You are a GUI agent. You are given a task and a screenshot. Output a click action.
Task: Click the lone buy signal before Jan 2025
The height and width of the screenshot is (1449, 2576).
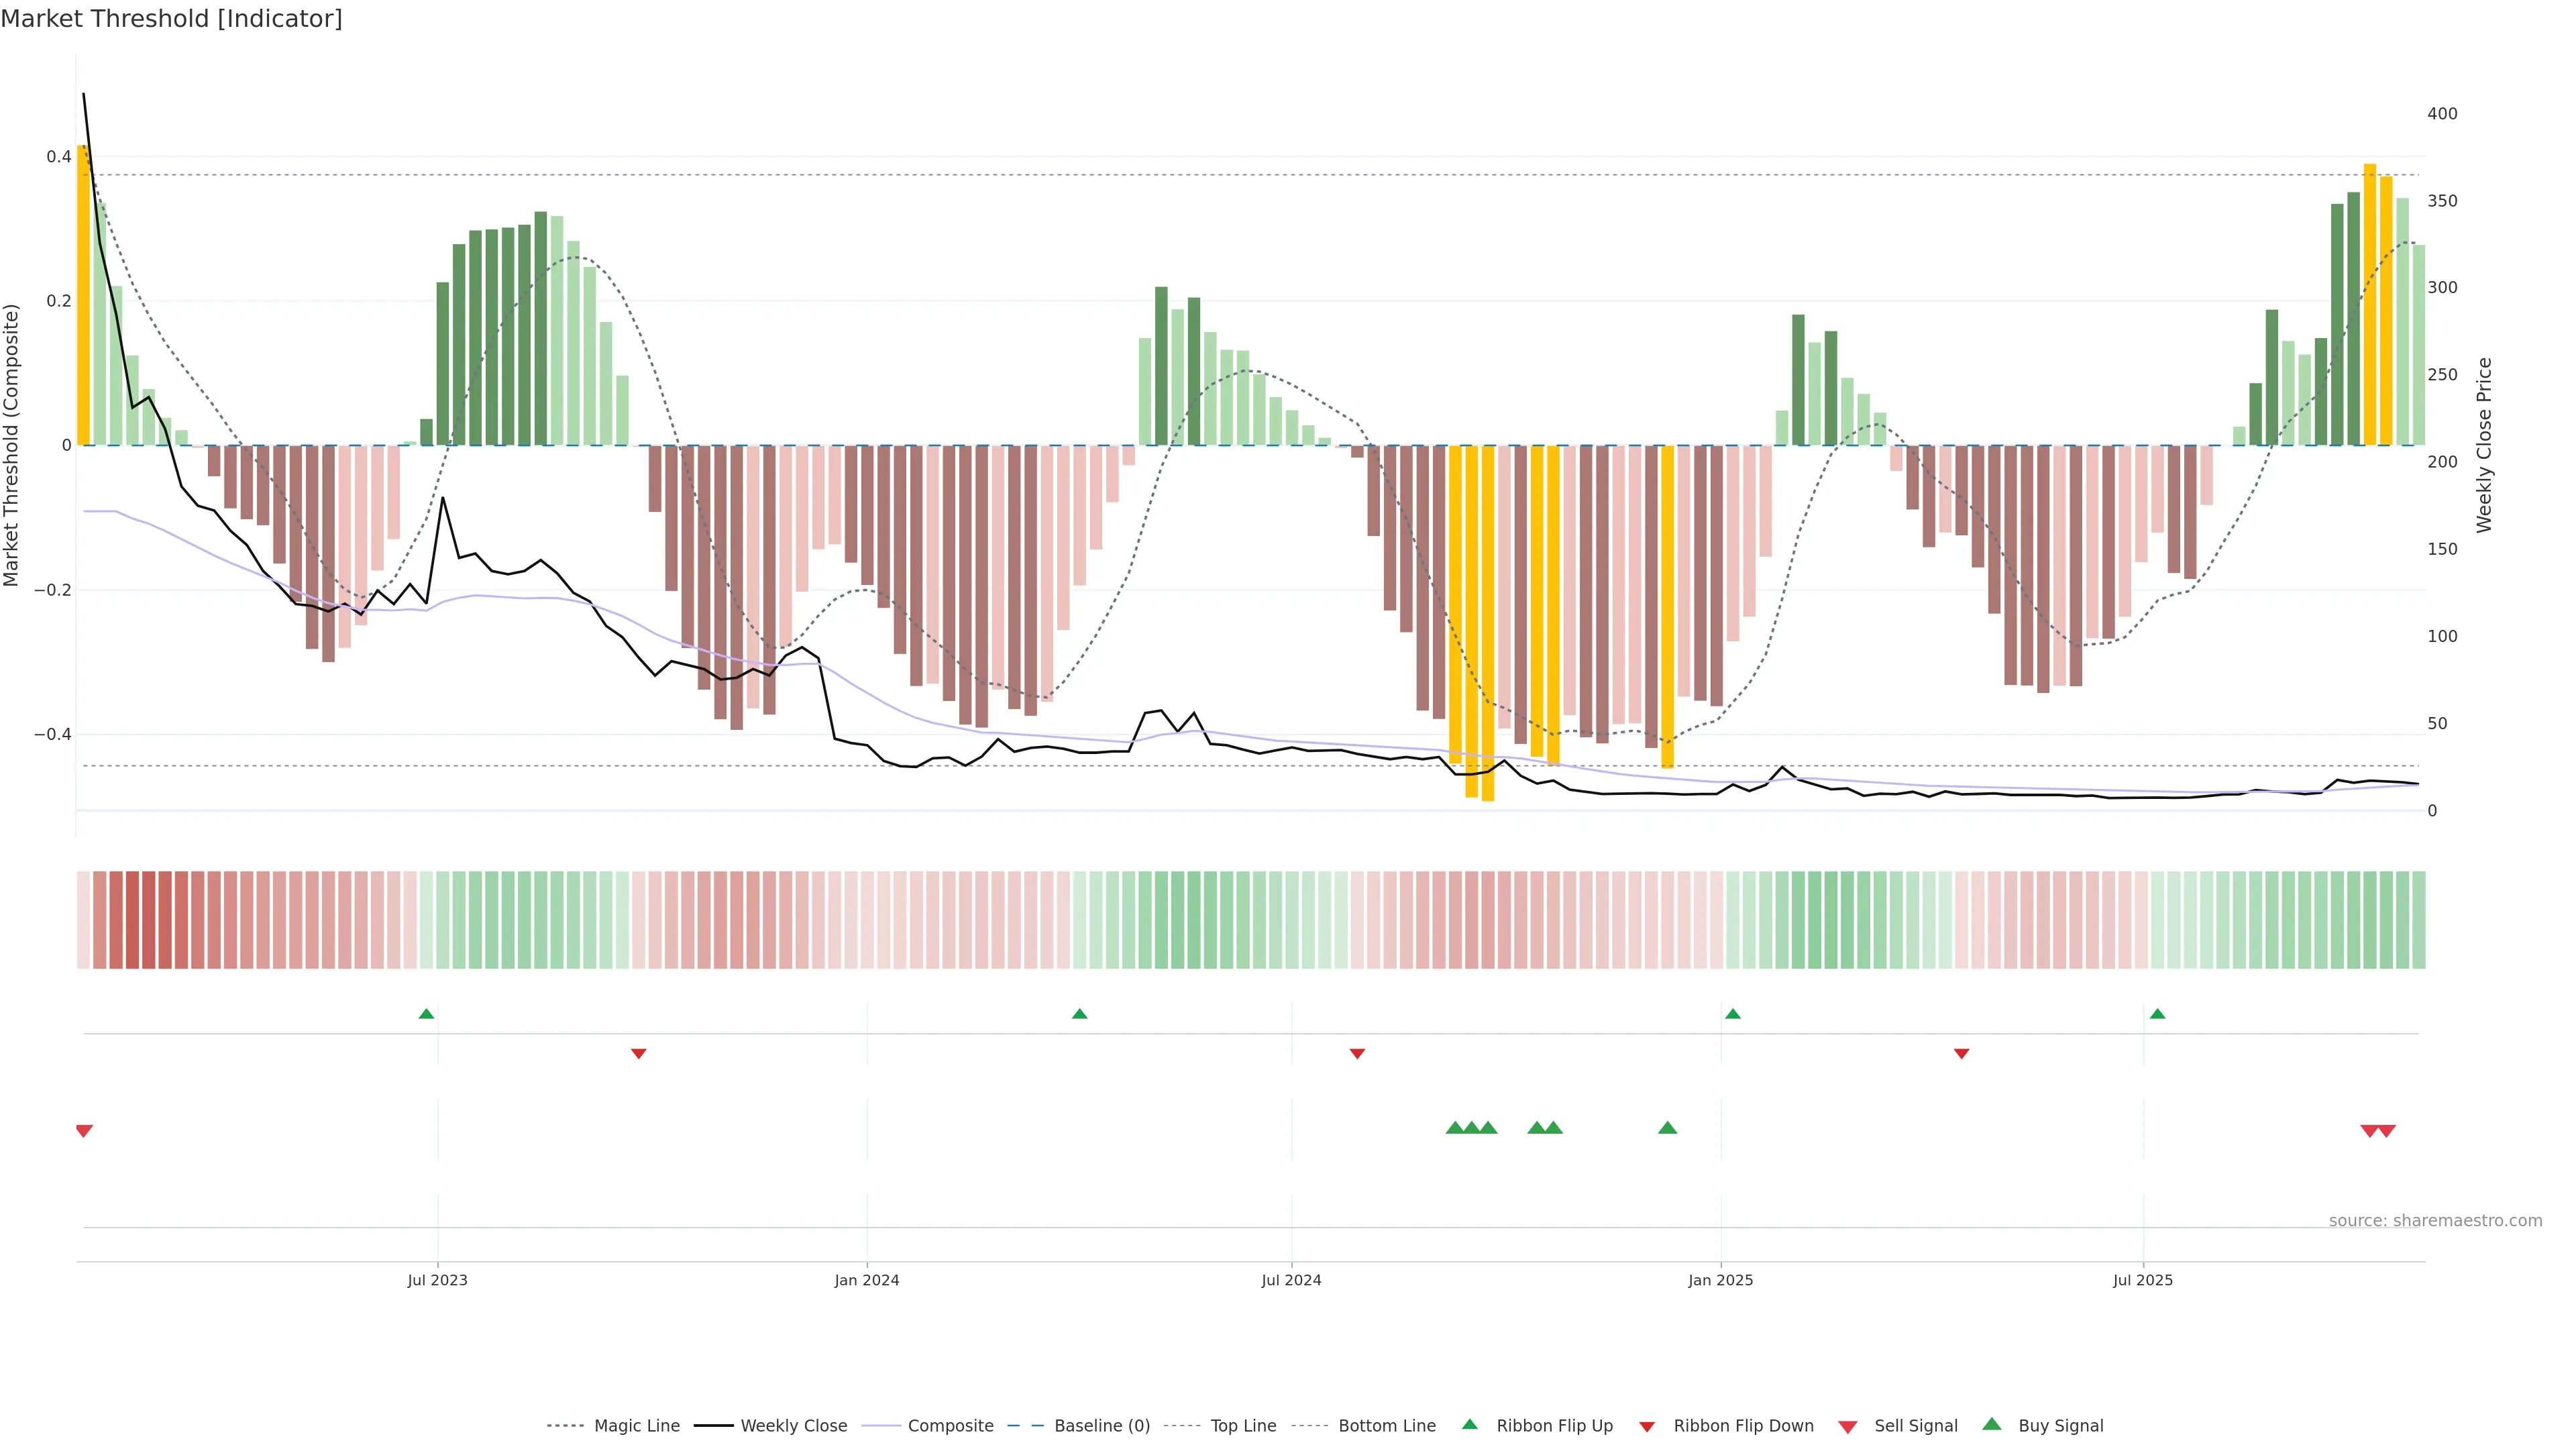(1667, 1128)
